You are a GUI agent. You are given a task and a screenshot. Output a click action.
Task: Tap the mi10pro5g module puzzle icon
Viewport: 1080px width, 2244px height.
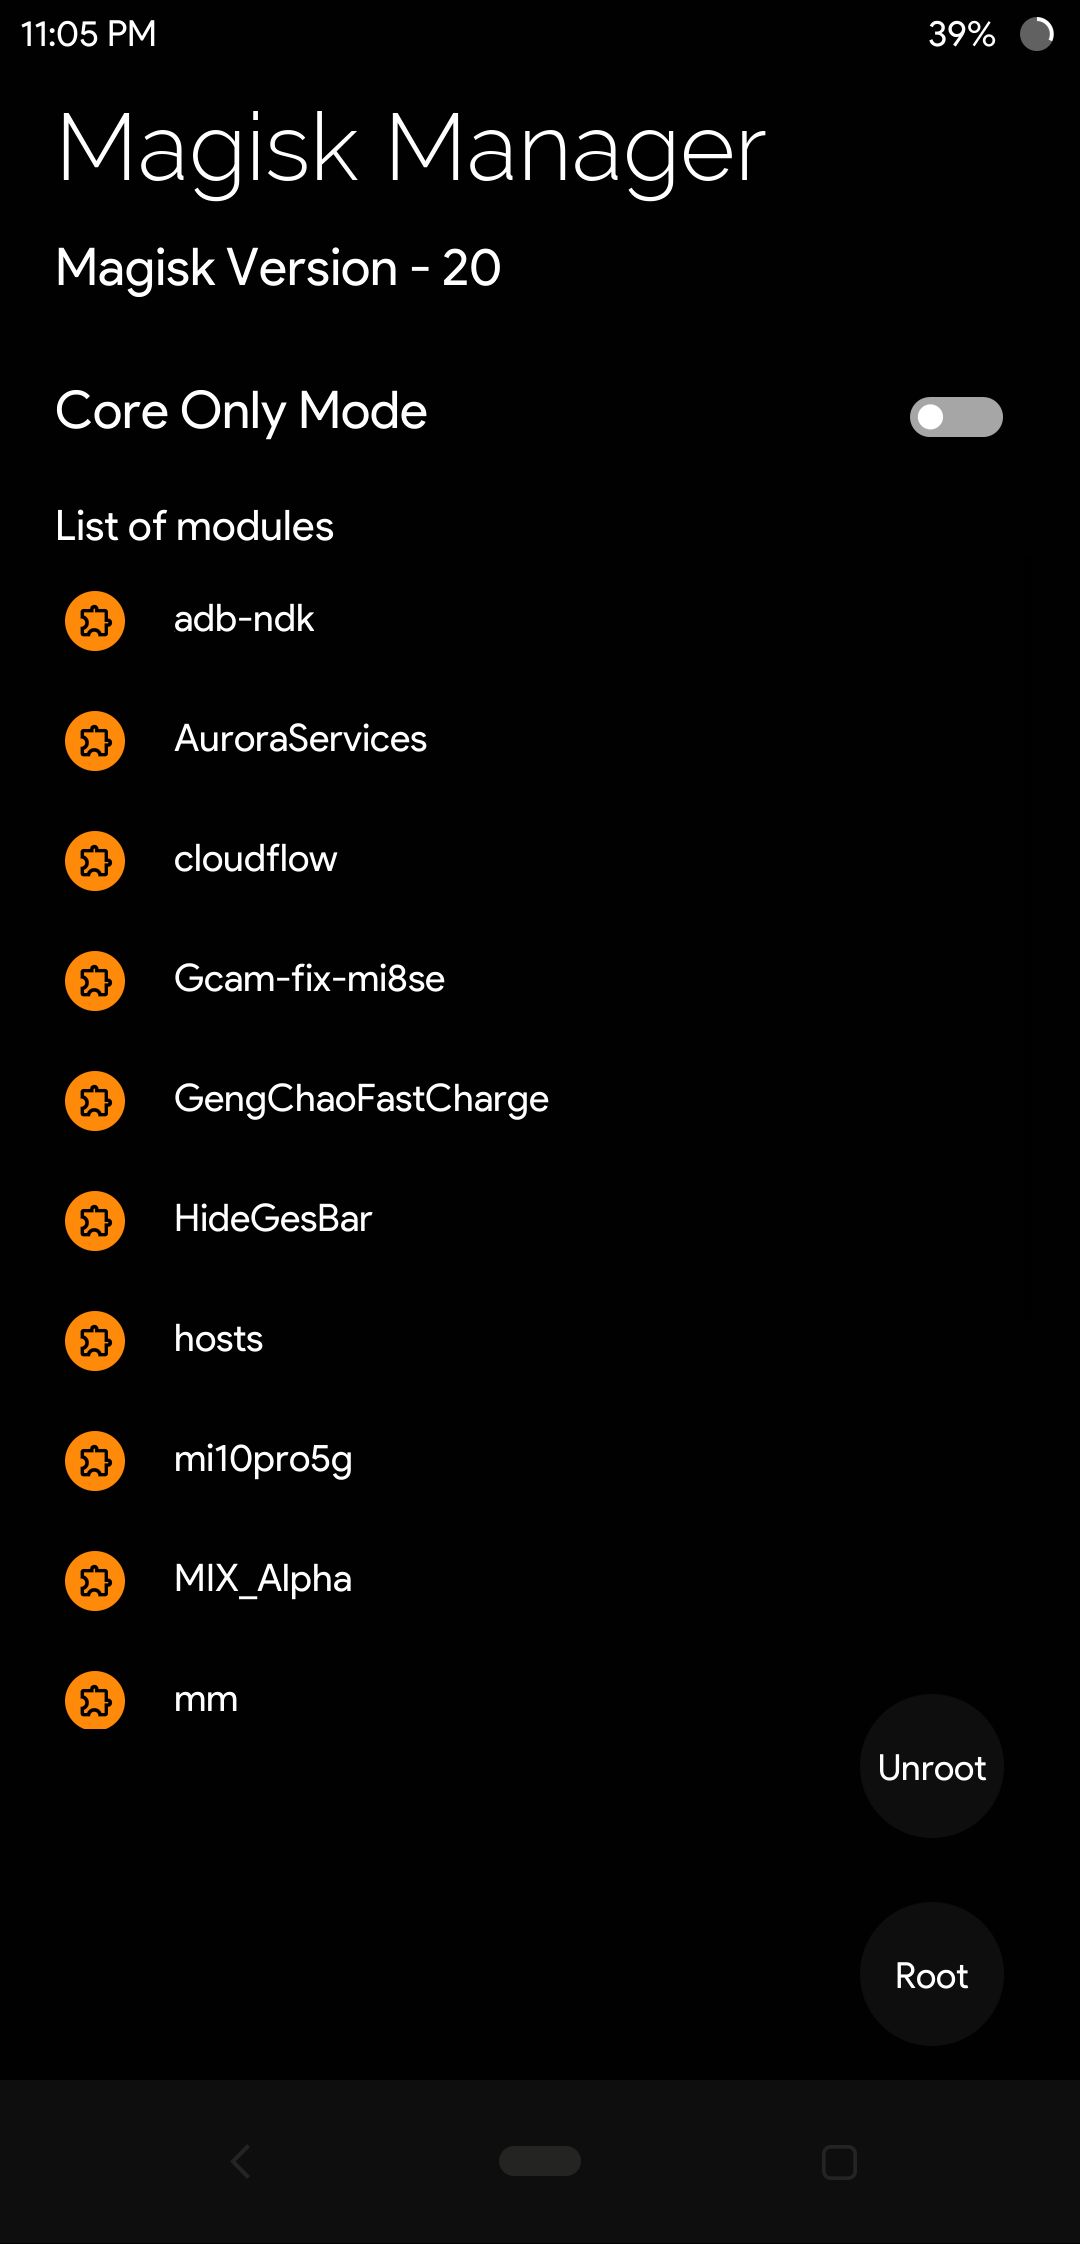95,1461
